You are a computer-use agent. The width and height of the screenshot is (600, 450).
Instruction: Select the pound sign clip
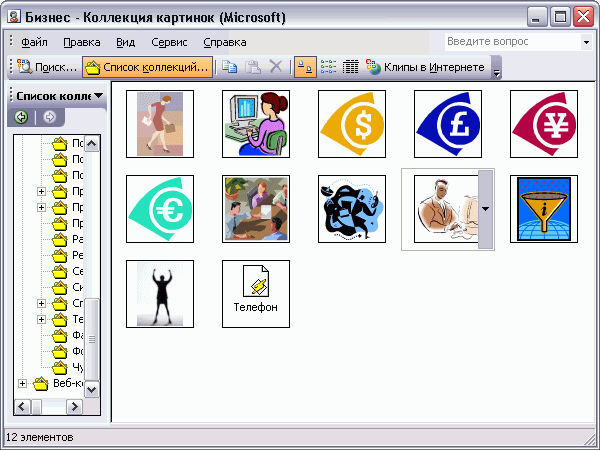(448, 124)
